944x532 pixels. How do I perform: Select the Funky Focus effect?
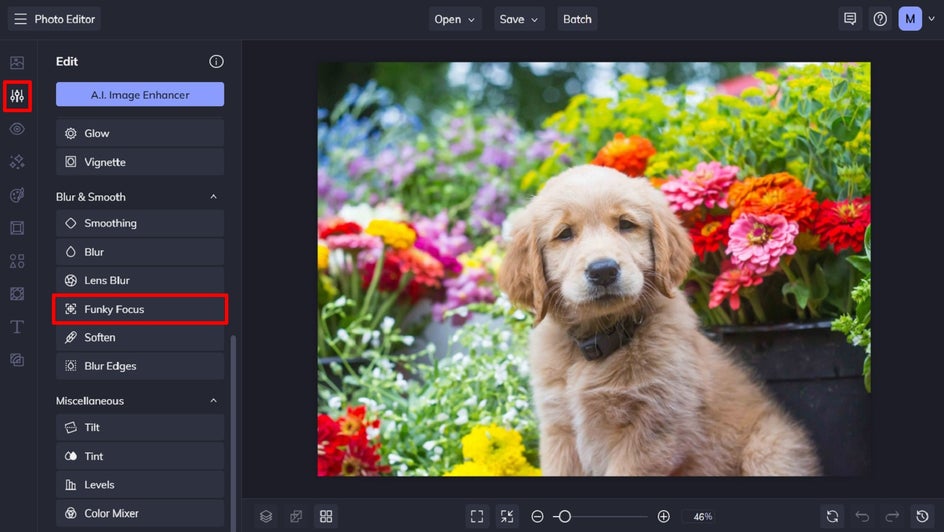[140, 309]
